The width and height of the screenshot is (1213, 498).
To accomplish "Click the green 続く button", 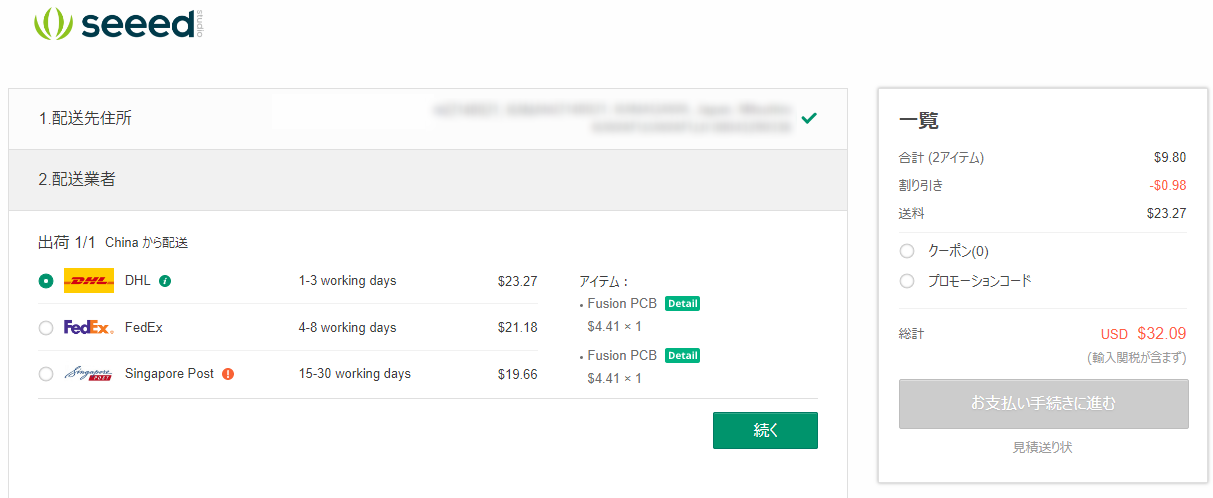I will tap(765, 430).
